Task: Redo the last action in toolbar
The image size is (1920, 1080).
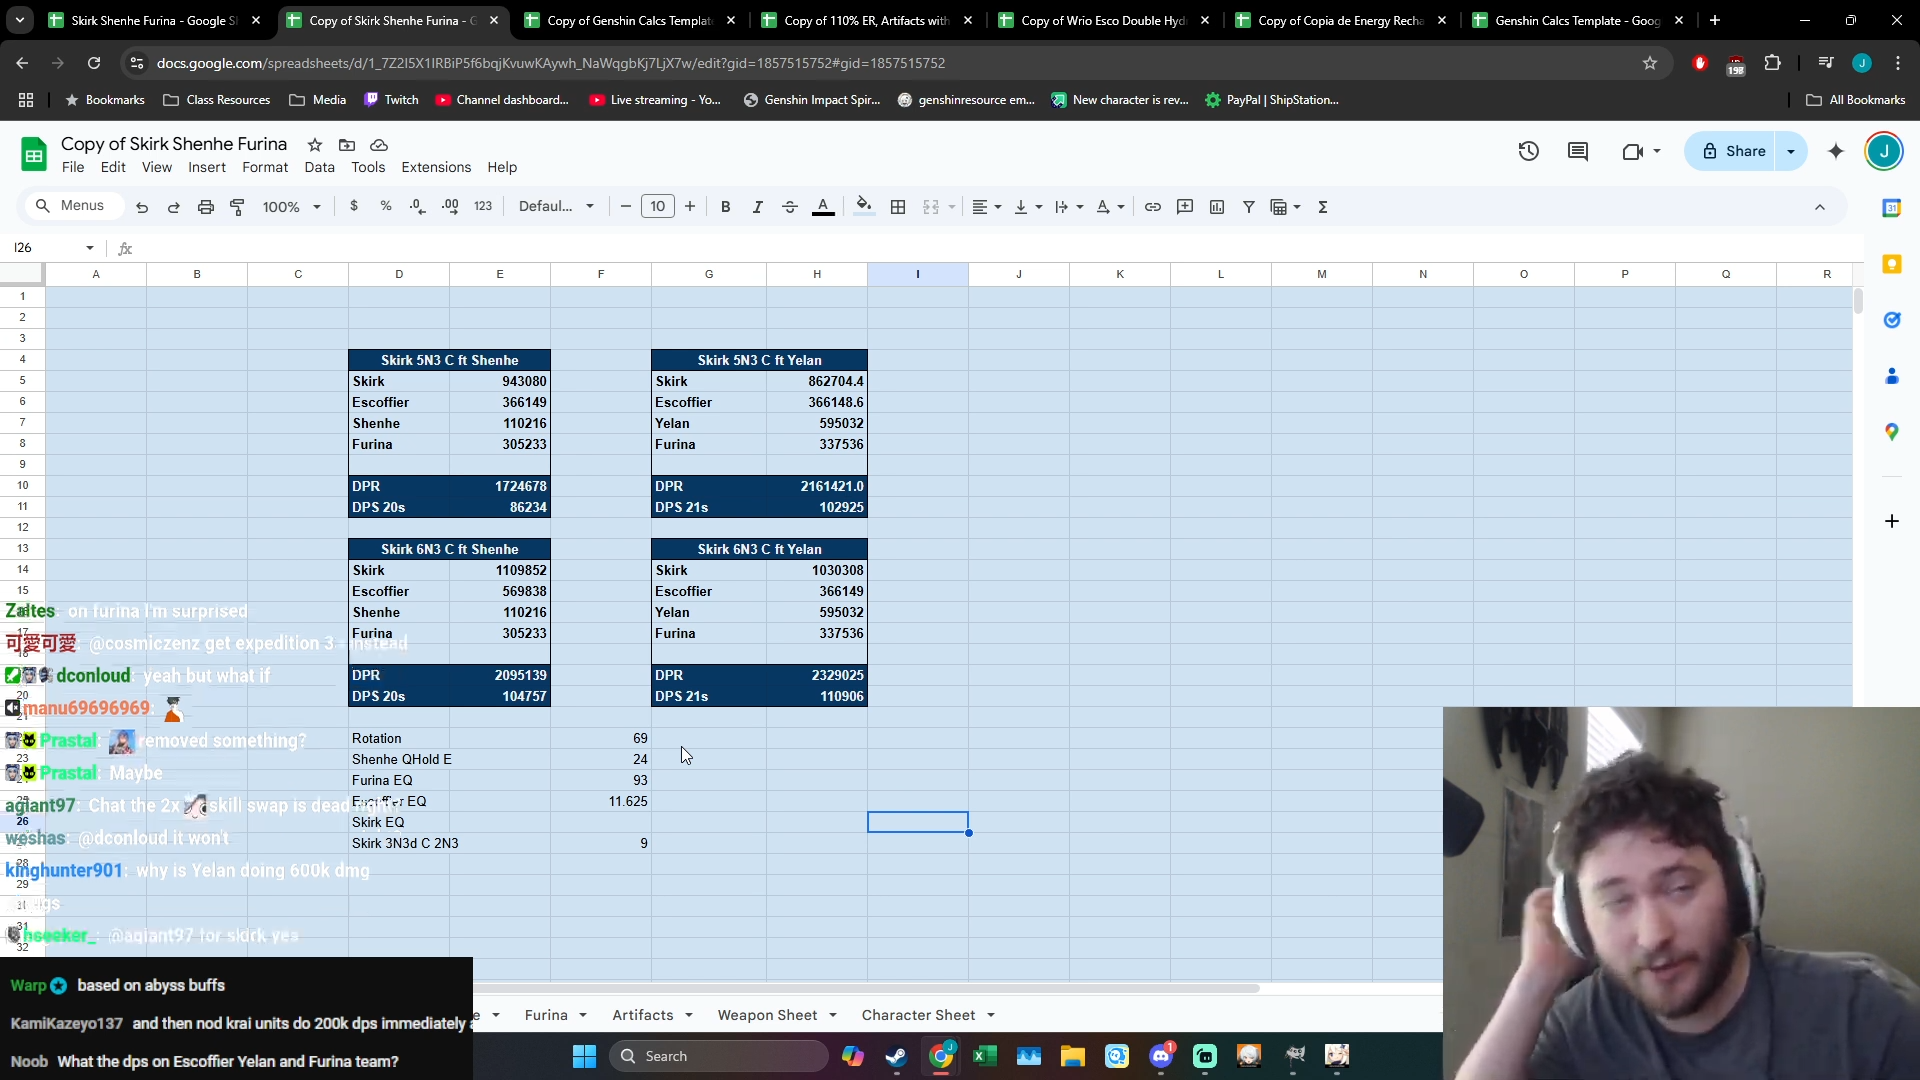Action: 174,207
